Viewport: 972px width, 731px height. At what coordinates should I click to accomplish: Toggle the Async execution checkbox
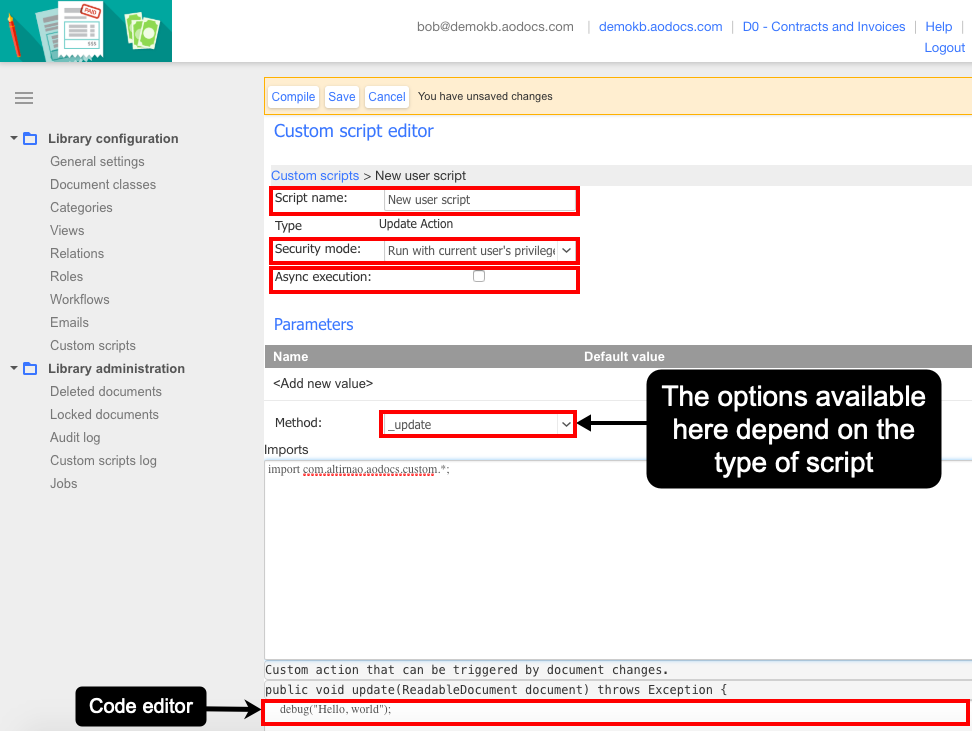[479, 277]
